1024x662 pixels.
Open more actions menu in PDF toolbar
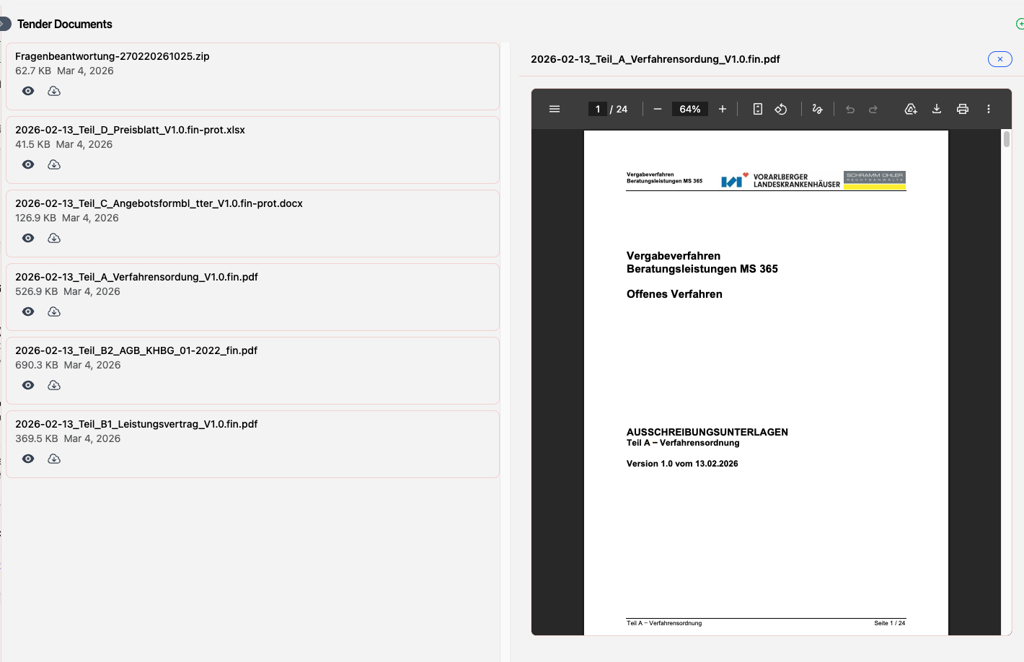point(988,109)
